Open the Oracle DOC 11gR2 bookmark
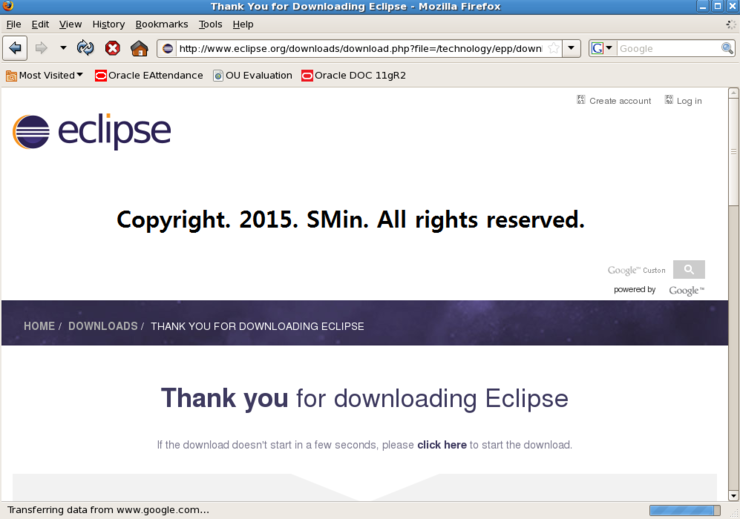Screen dimensions: 740x519 point(353,75)
